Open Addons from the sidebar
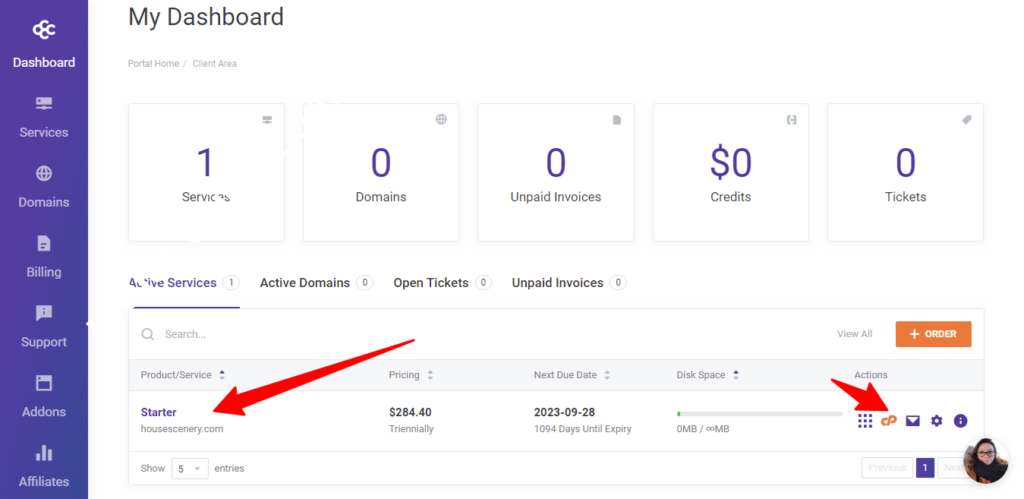This screenshot has width=1024, height=499. [x=44, y=397]
